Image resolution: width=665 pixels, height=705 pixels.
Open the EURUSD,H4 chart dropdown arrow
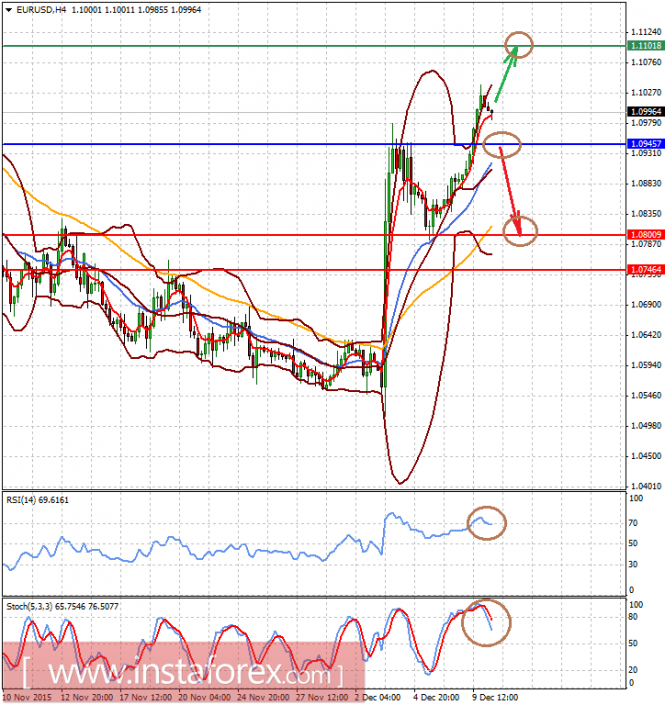click(9, 9)
